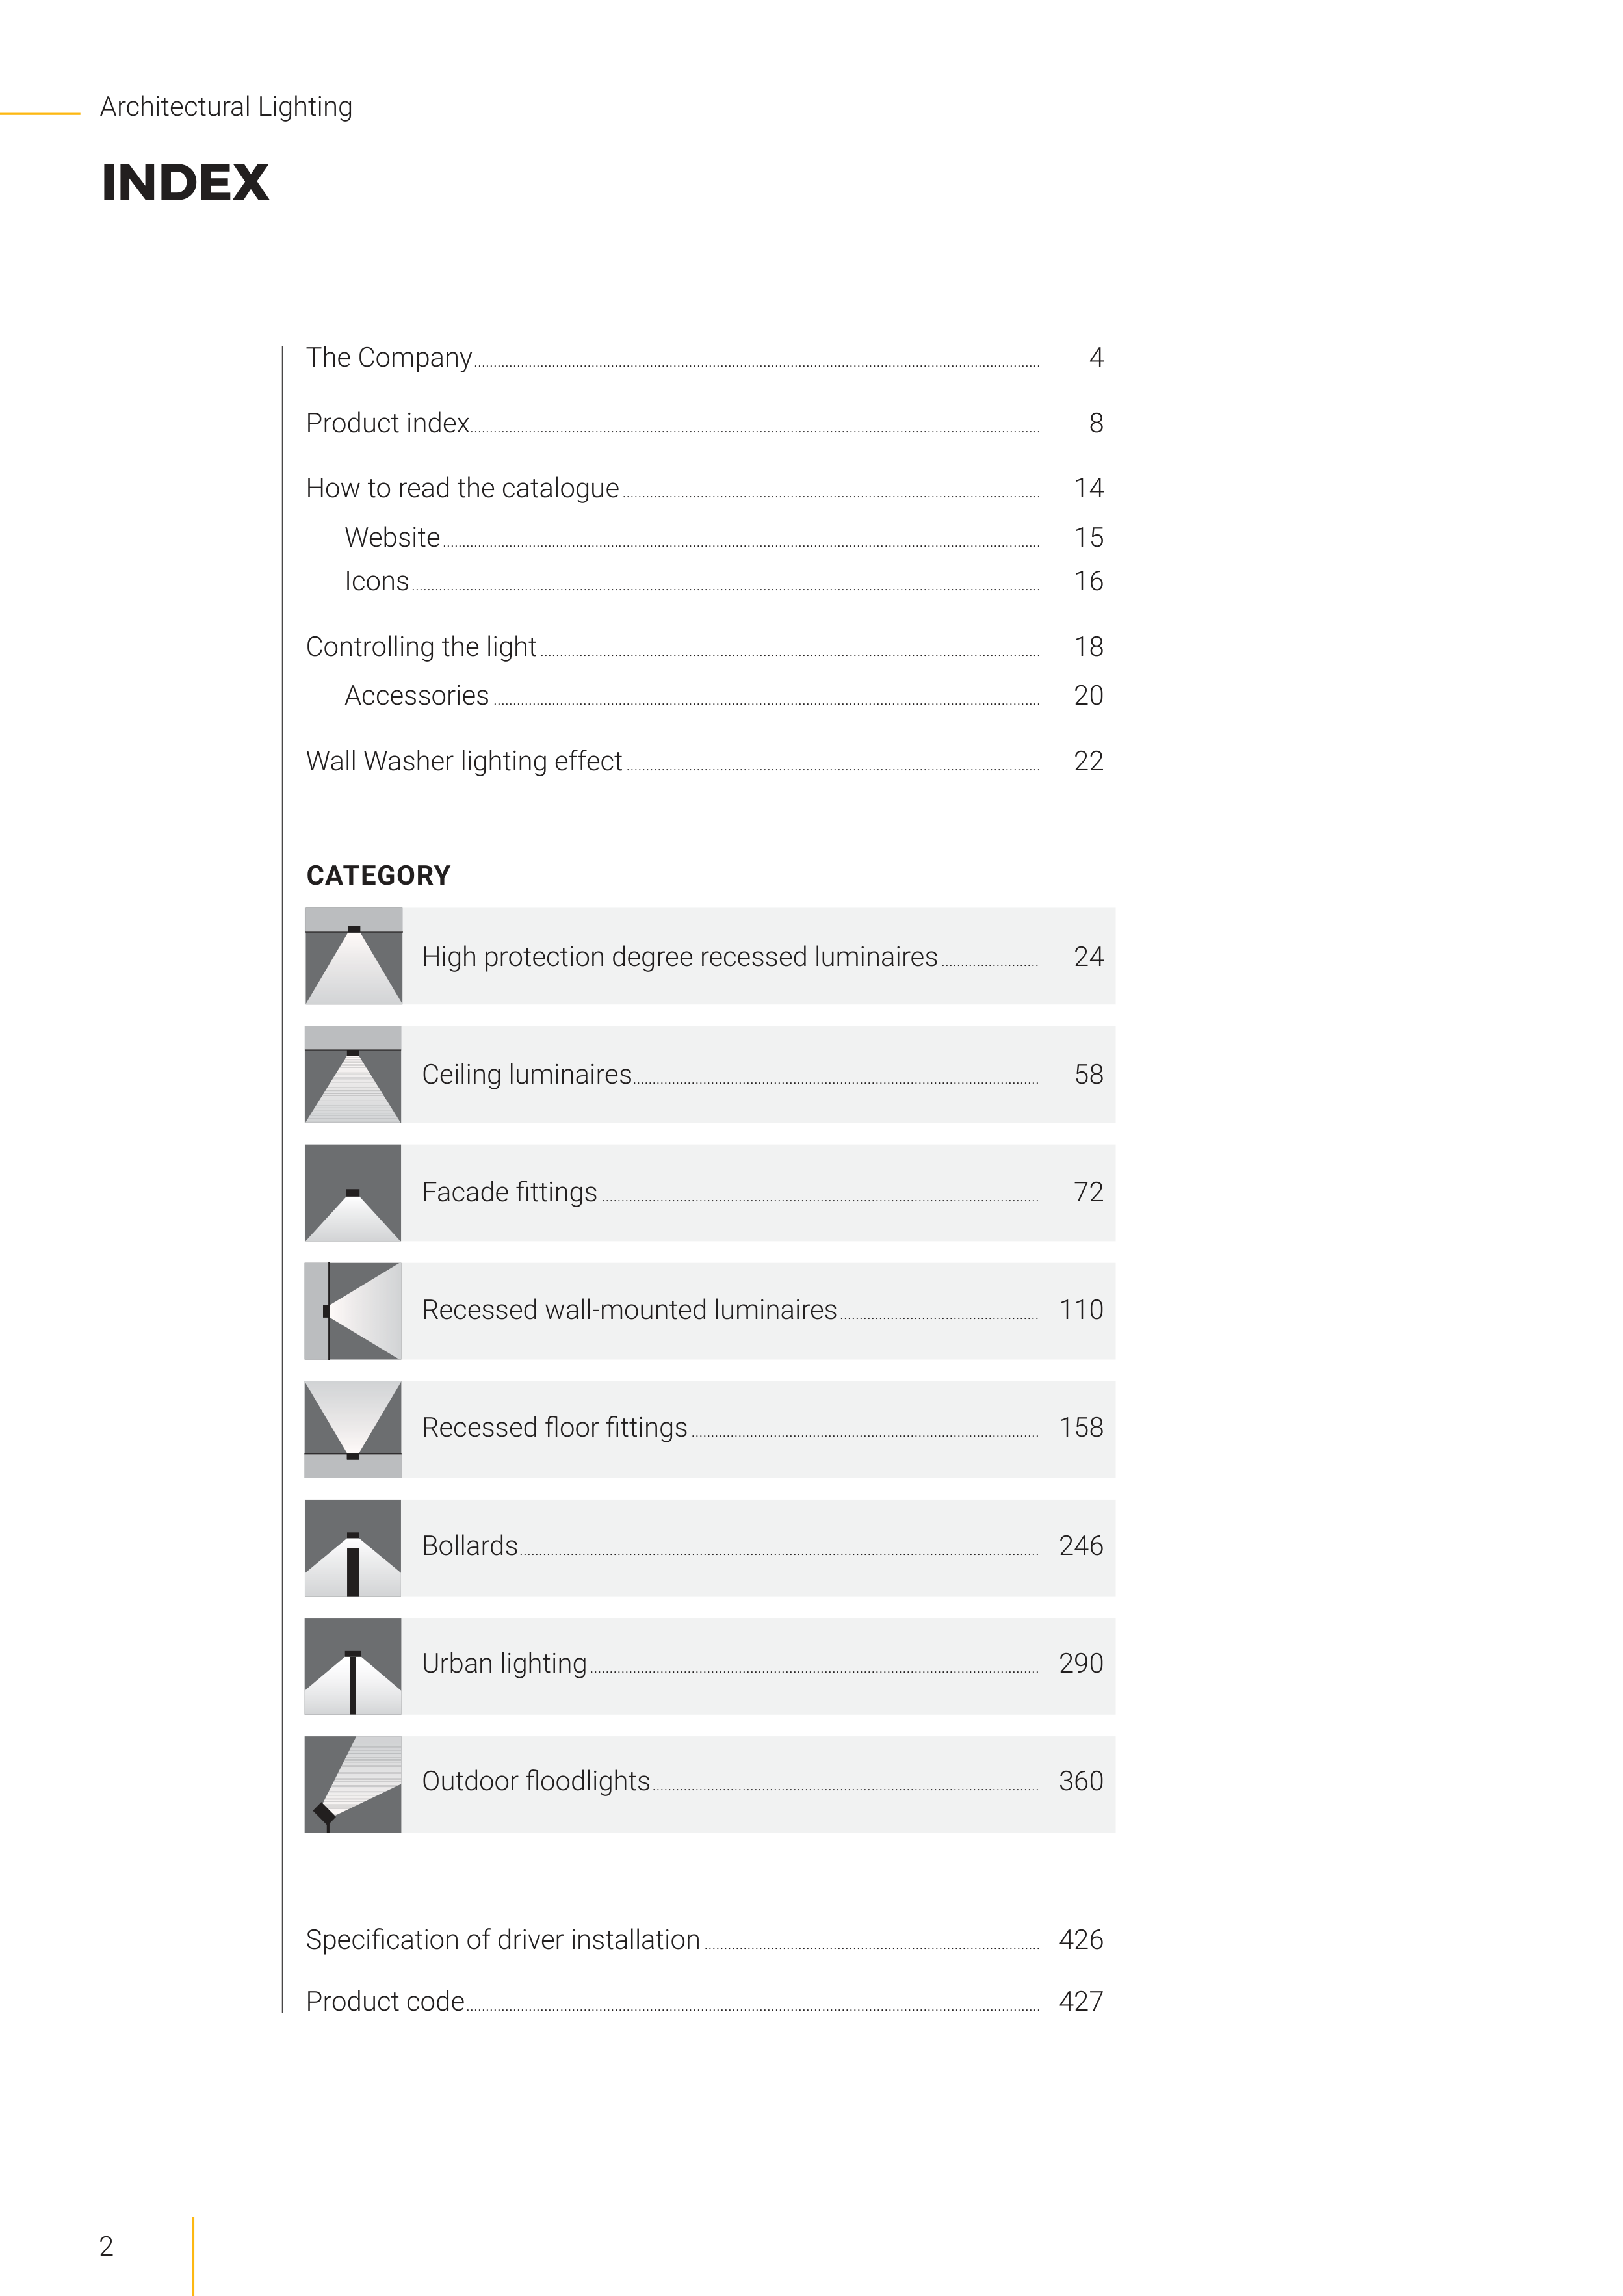Open the Product code entry
1623x2296 pixels.
(x=385, y=2002)
